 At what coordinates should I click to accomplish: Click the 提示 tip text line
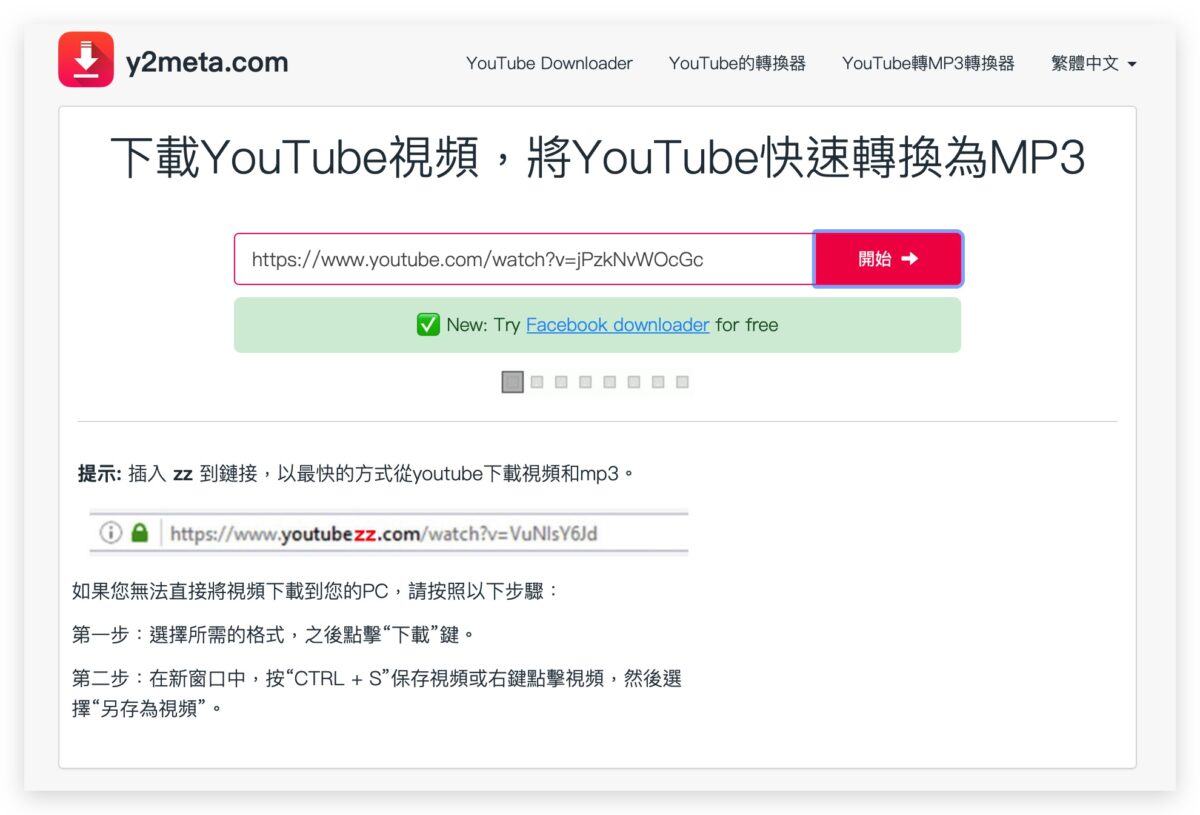coord(356,474)
